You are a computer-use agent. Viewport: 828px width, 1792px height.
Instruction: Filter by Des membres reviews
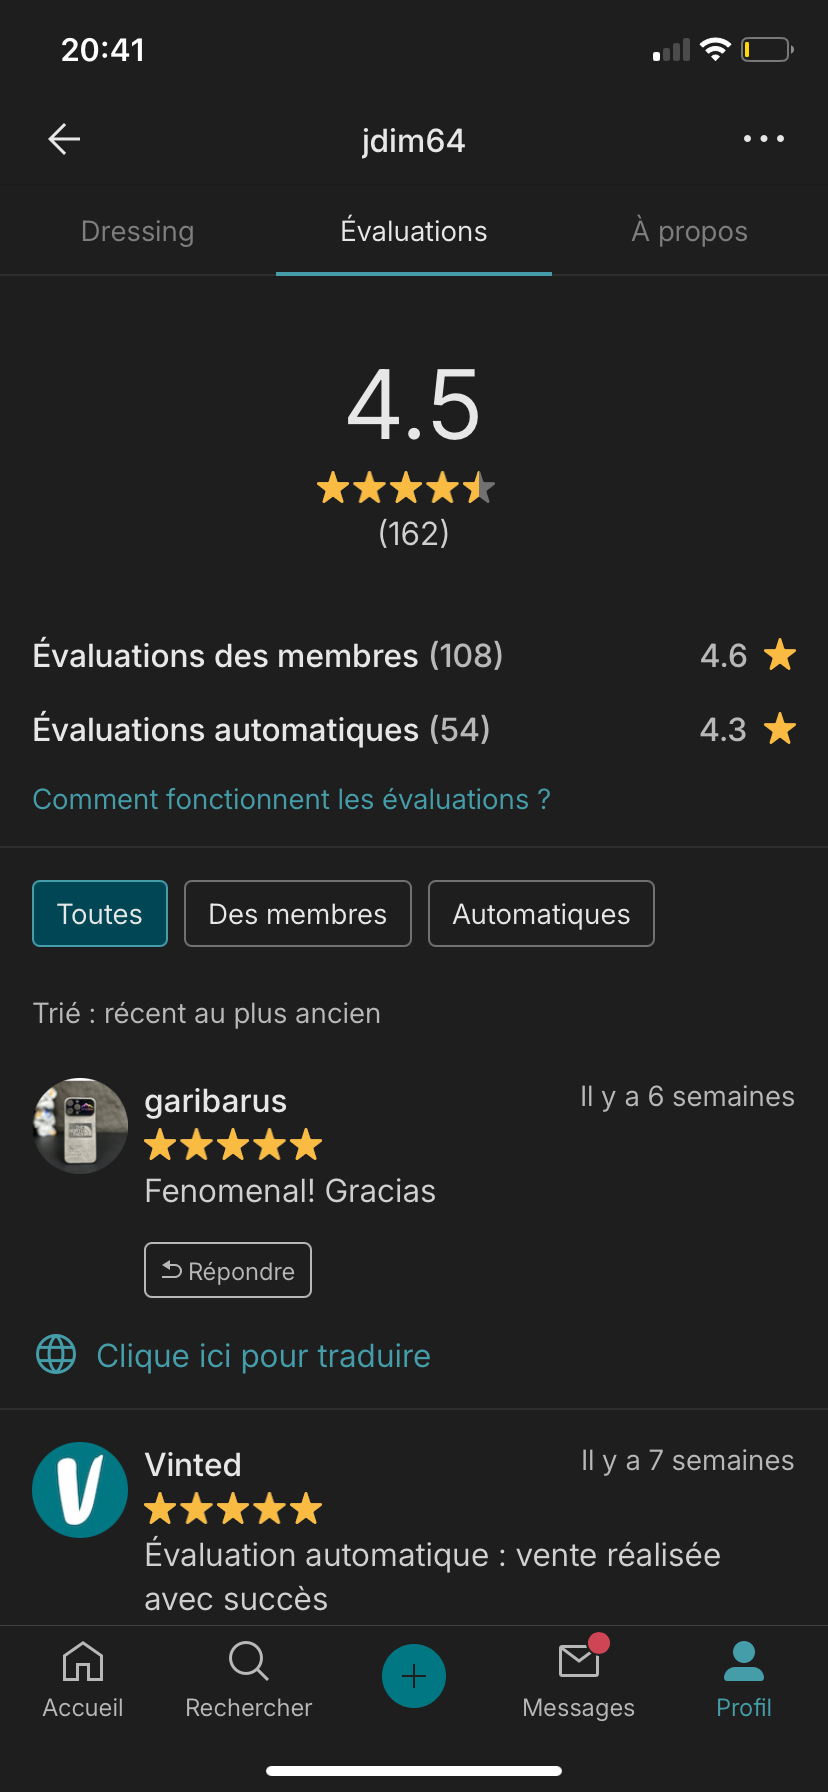tap(298, 914)
